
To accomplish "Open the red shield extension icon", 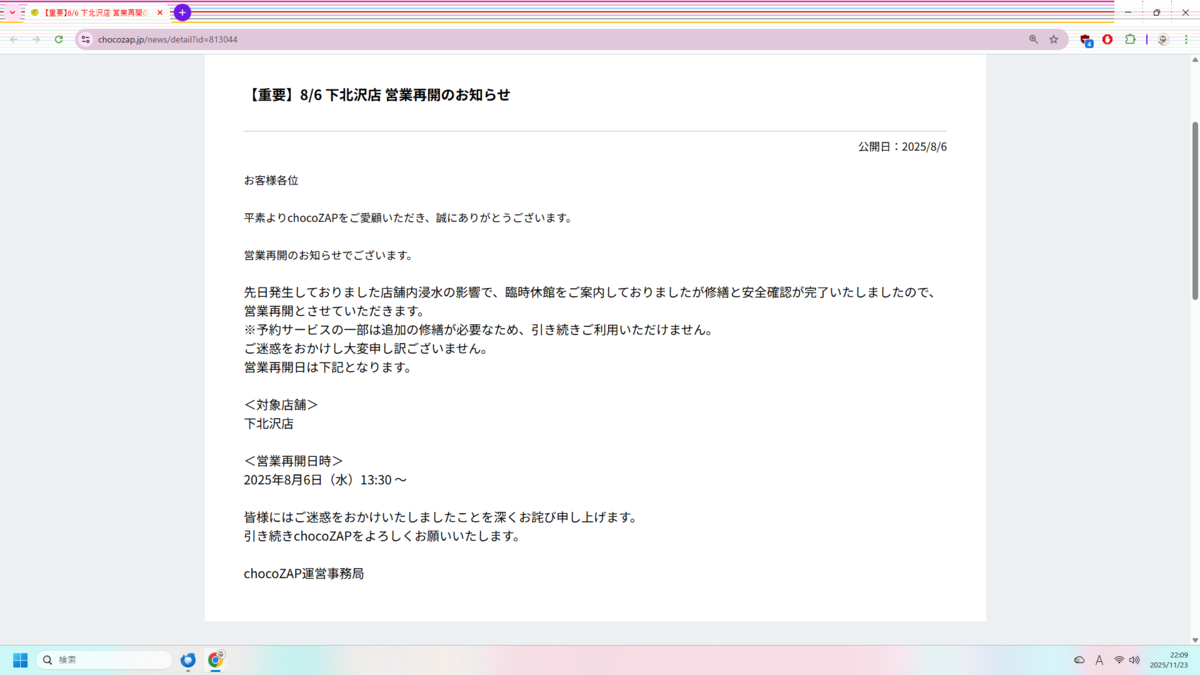I will tap(1108, 39).
